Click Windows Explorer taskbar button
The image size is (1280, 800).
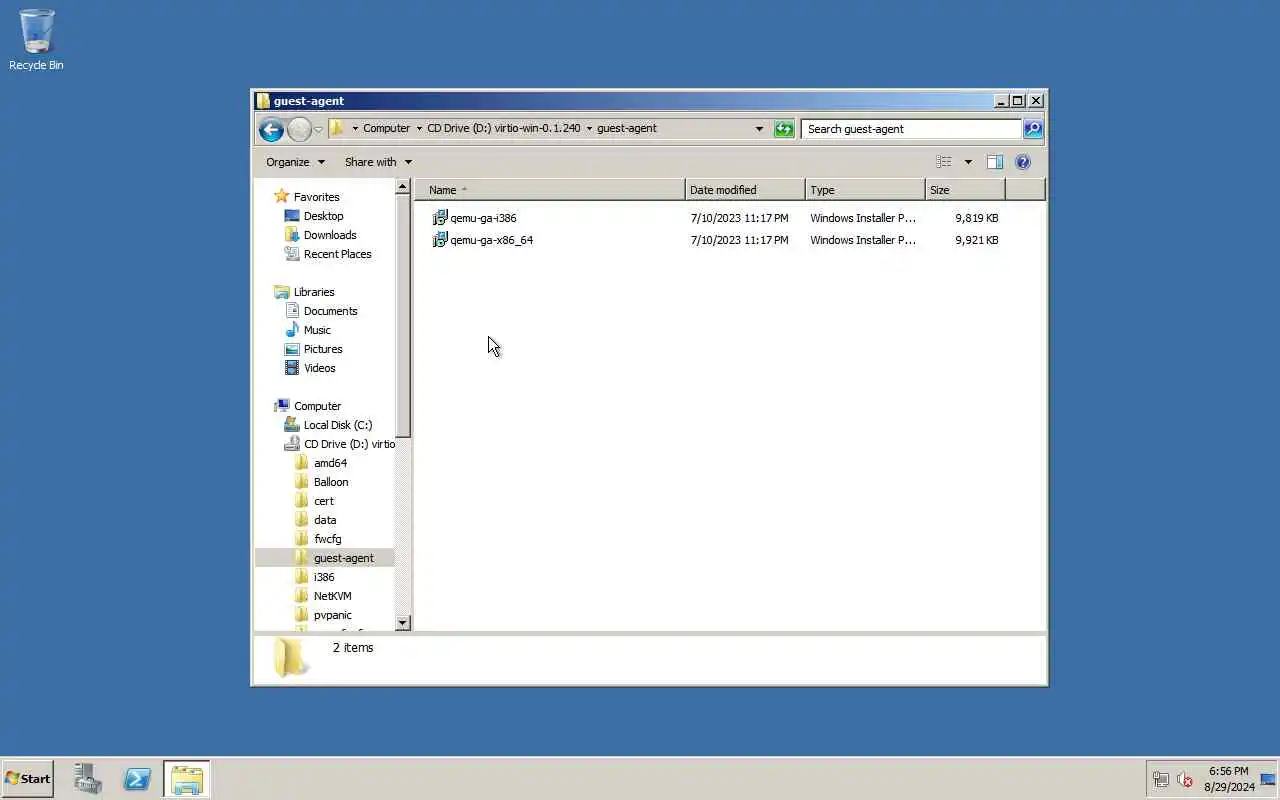point(187,779)
